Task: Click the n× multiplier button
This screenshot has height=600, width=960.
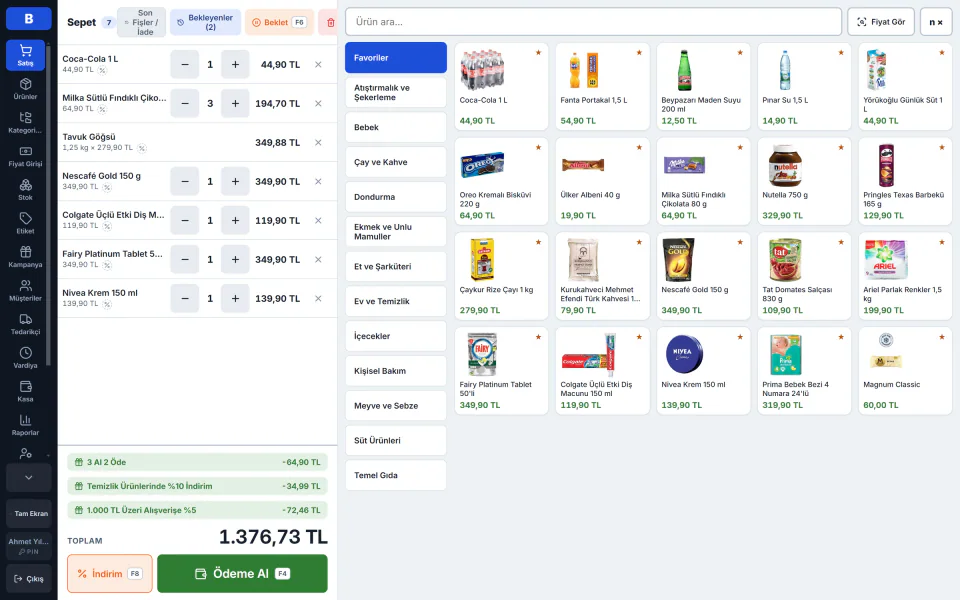Action: click(x=936, y=22)
